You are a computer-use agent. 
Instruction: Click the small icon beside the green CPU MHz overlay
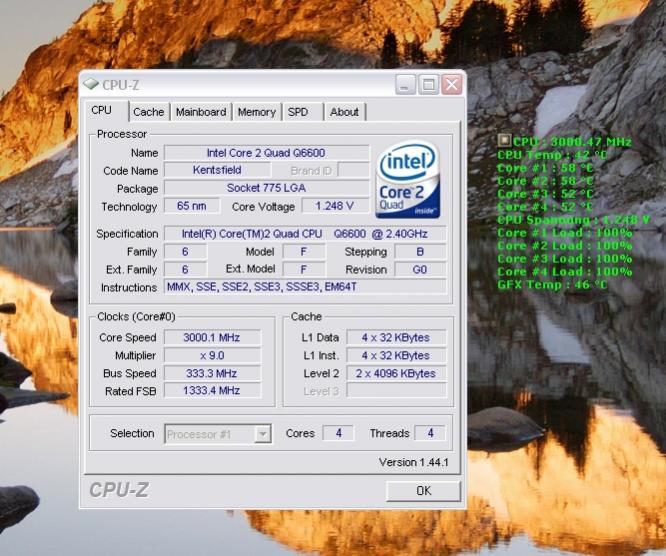coord(505,140)
